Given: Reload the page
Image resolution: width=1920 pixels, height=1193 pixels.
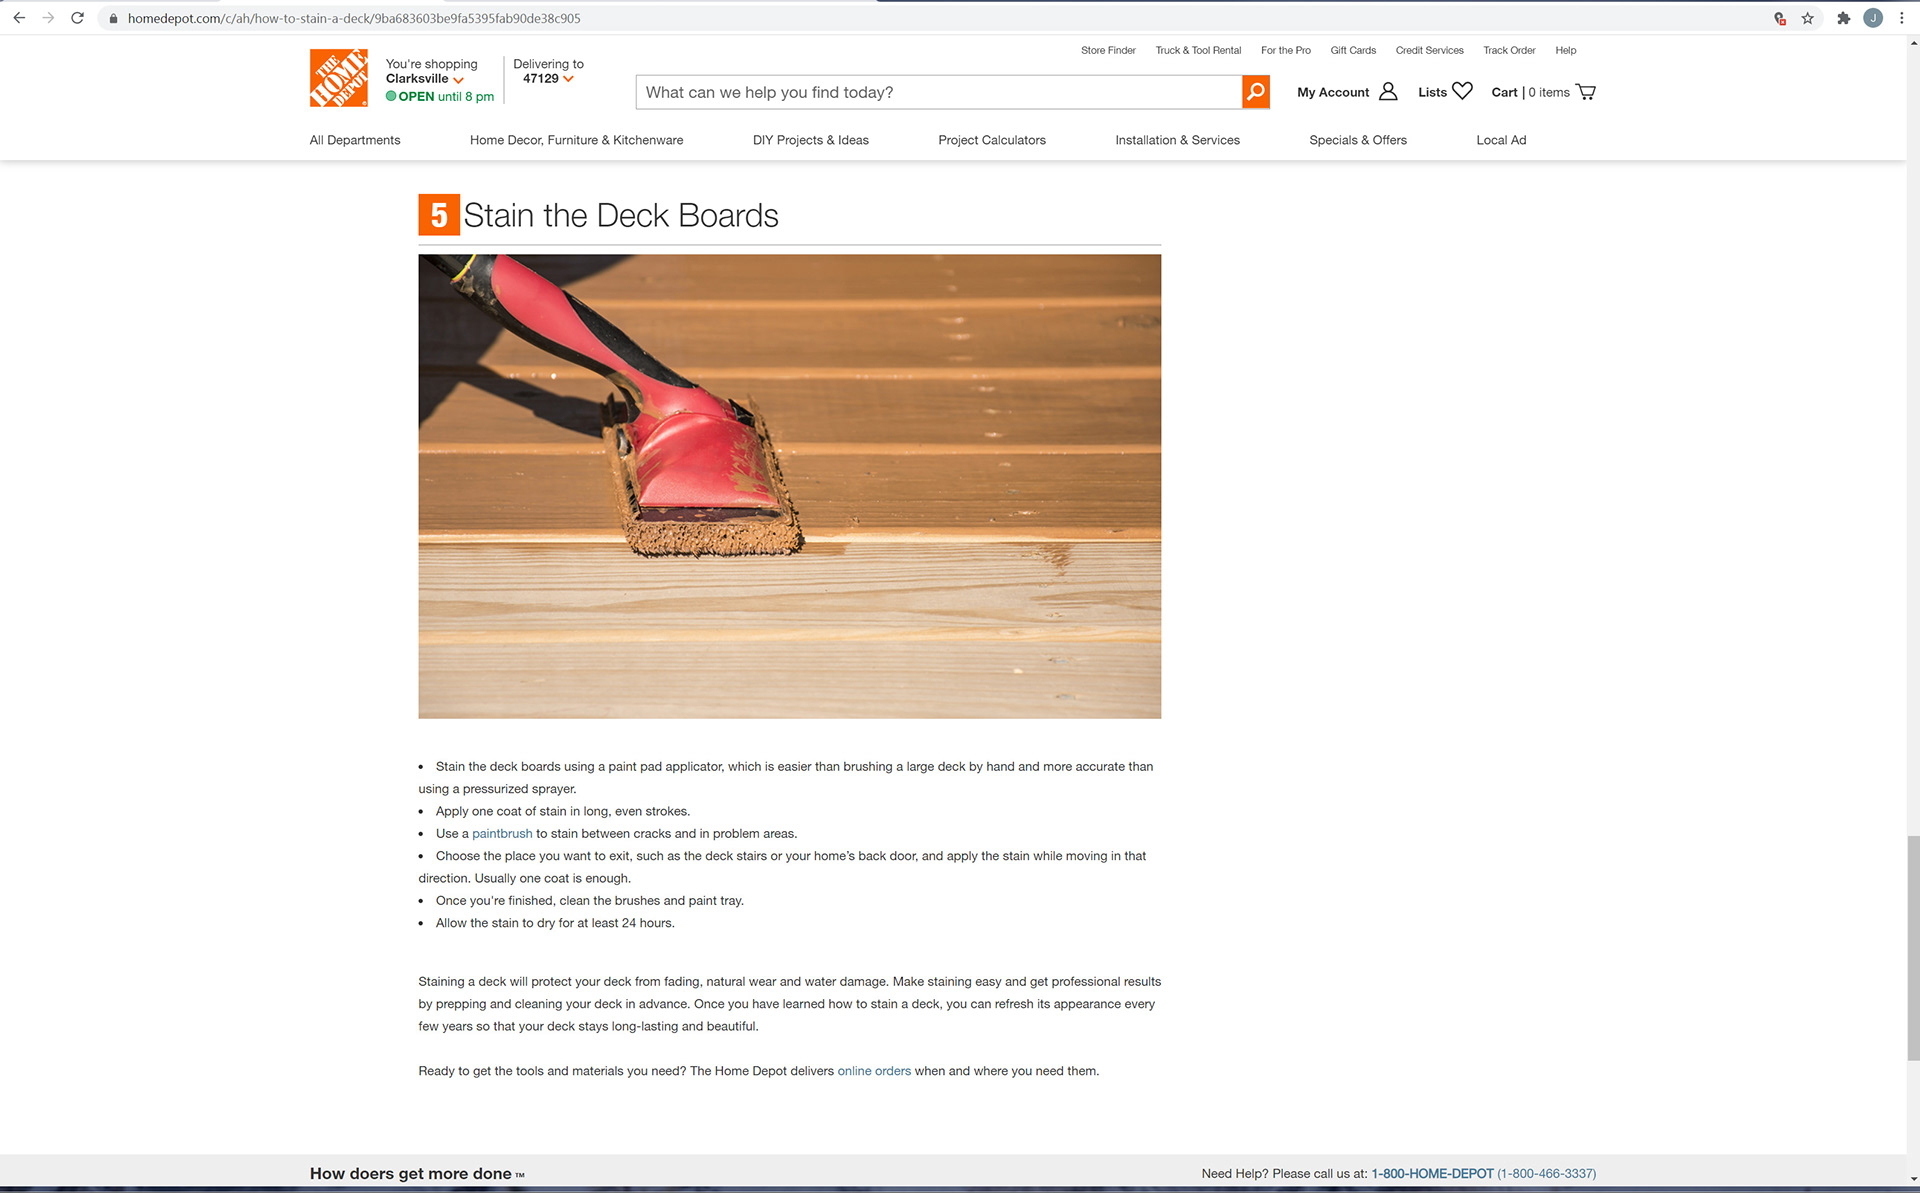Looking at the screenshot, I should pyautogui.click(x=77, y=18).
